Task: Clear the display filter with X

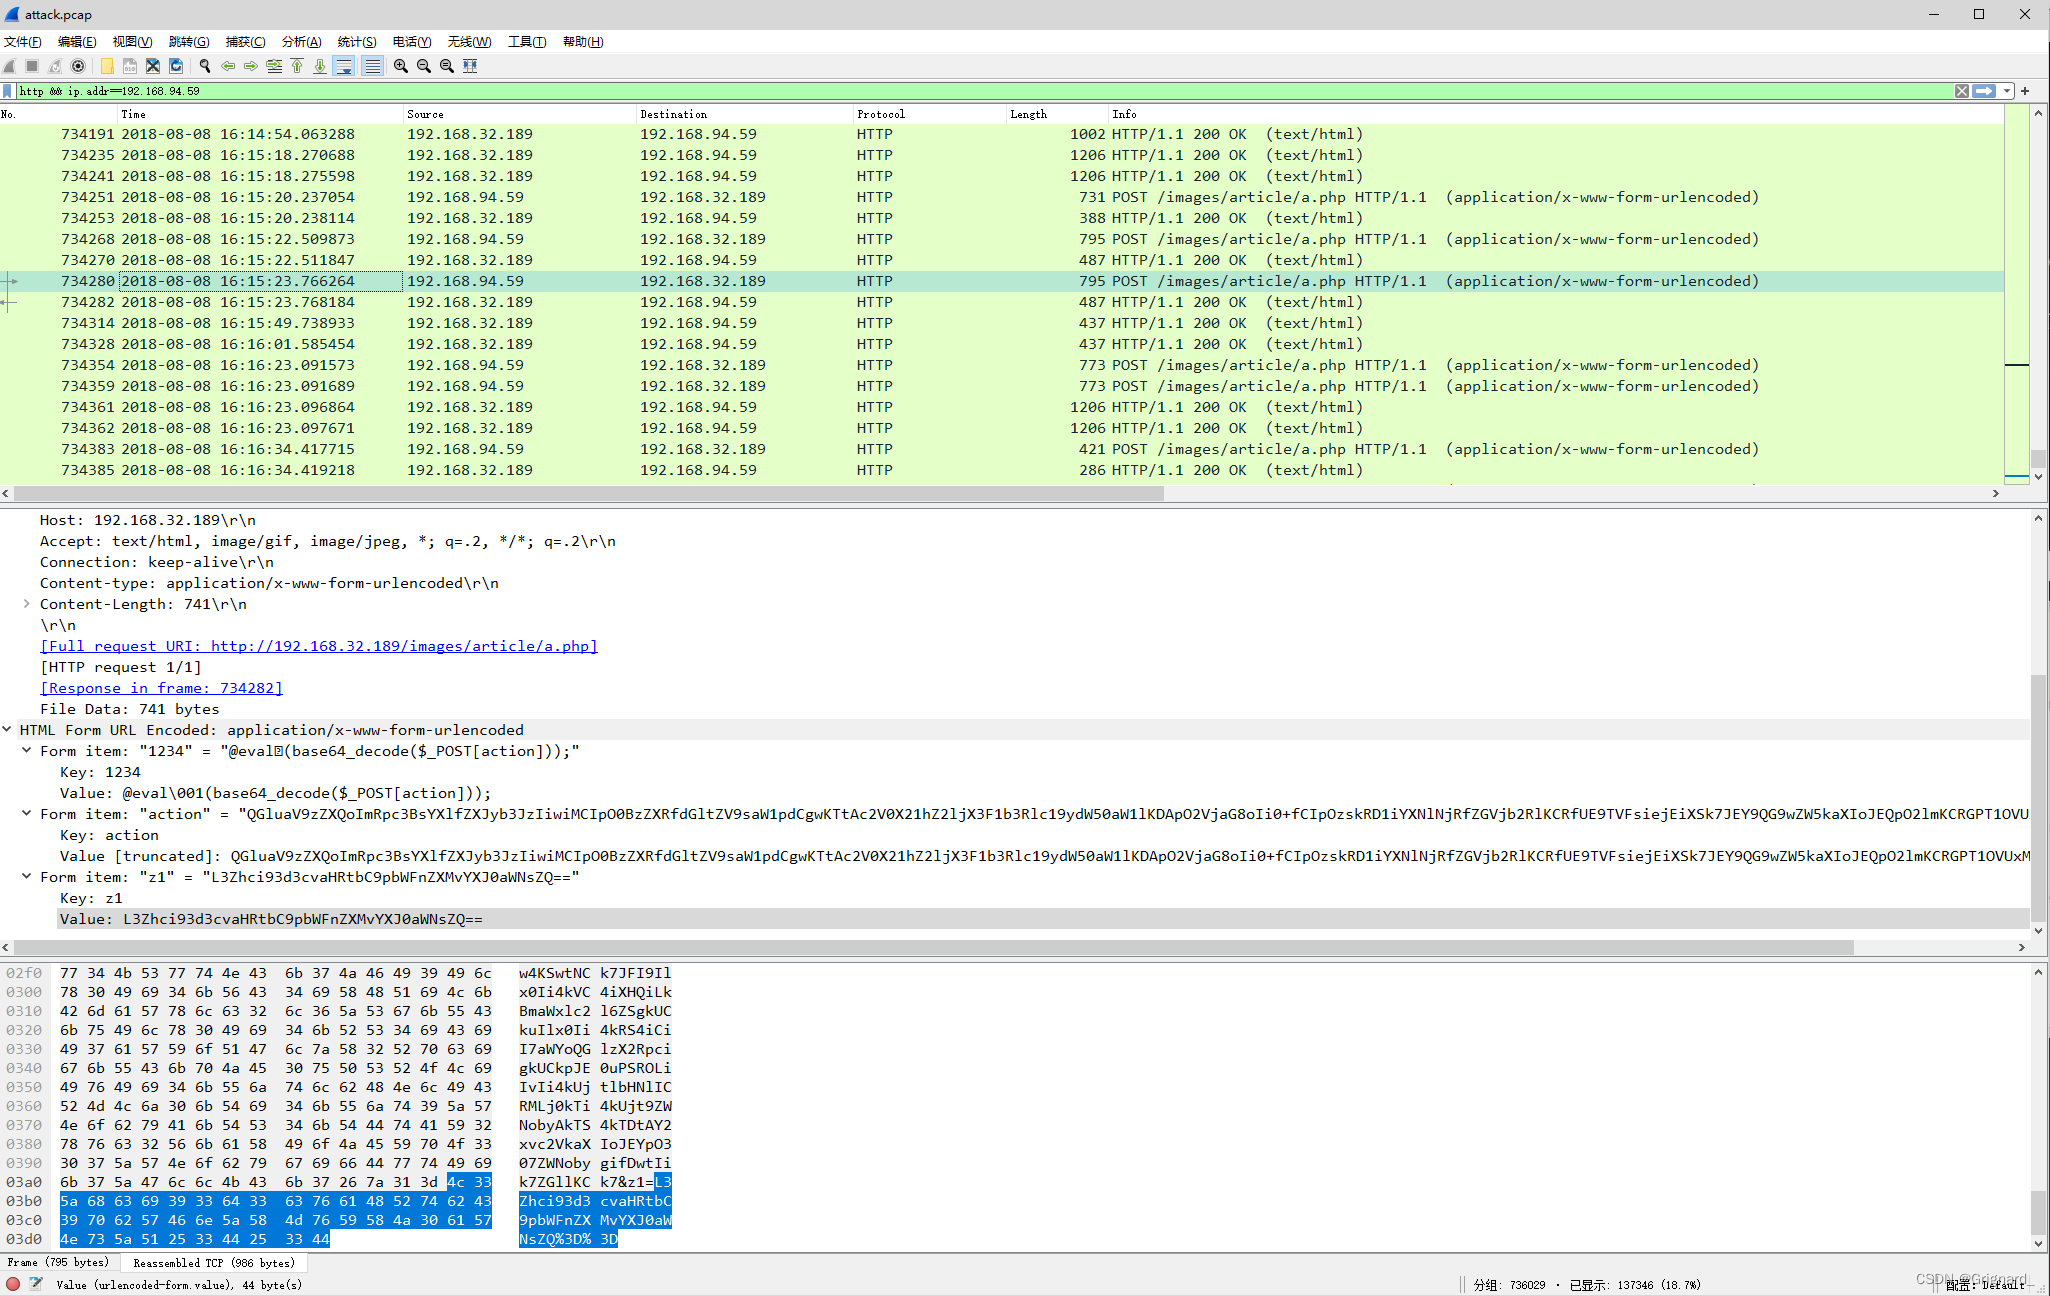Action: (x=1962, y=91)
